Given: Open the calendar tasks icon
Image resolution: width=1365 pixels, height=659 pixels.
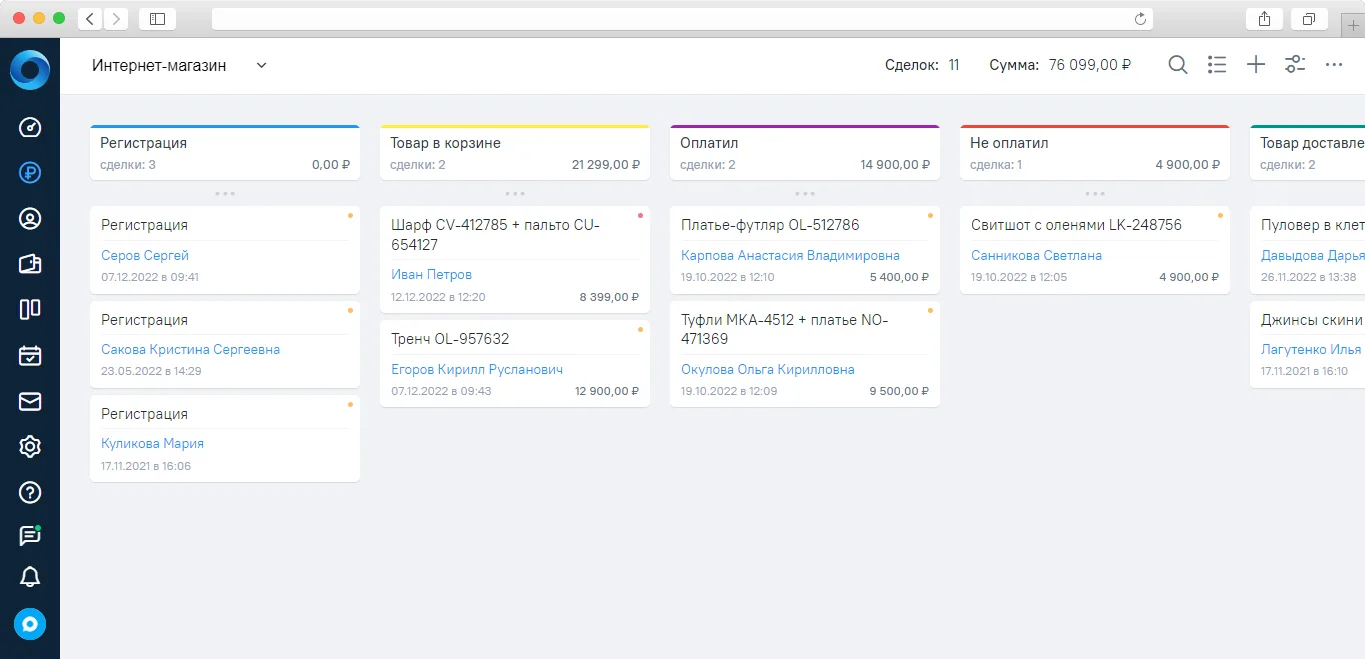Looking at the screenshot, I should [30, 356].
